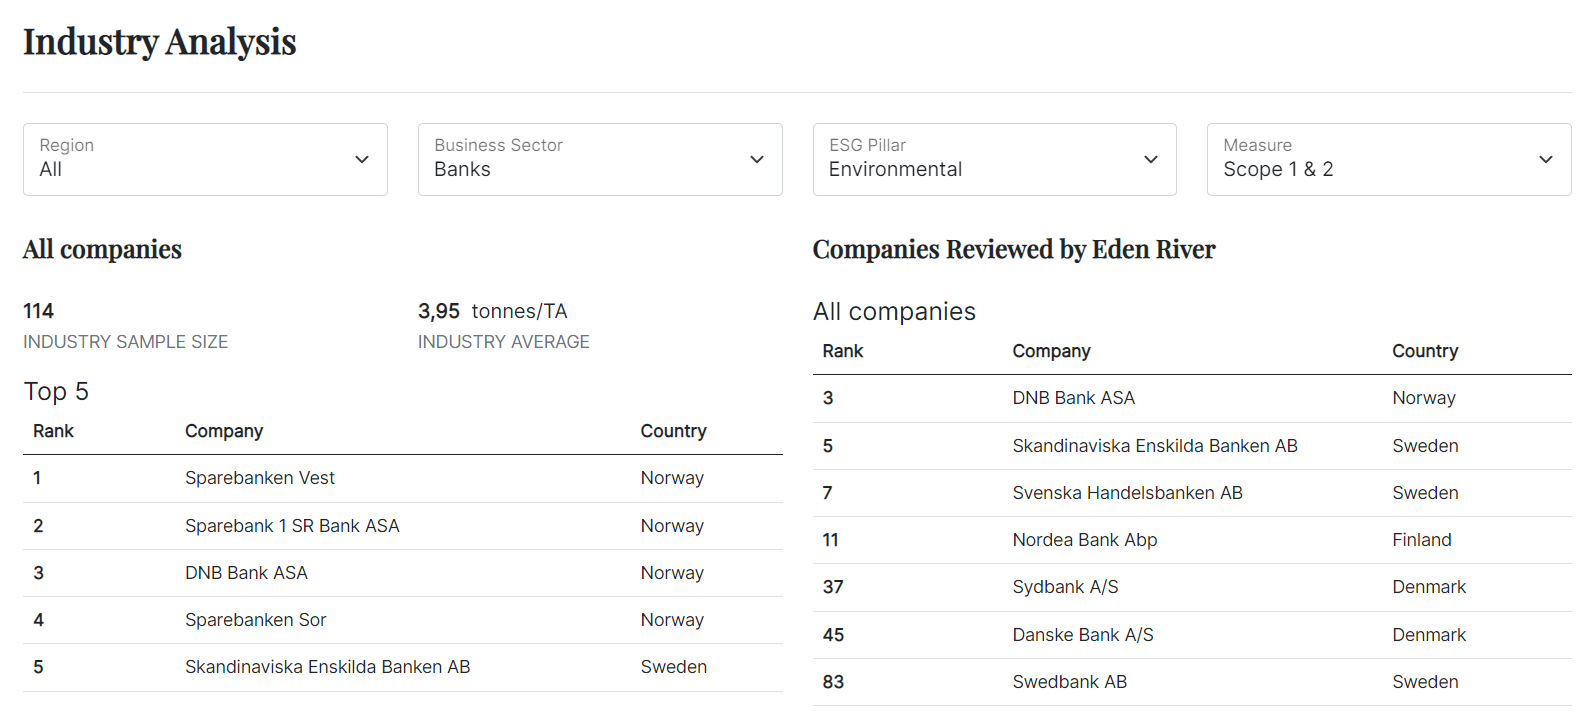Open the Region dropdown set to All
The height and width of the screenshot is (714, 1589).
point(205,159)
